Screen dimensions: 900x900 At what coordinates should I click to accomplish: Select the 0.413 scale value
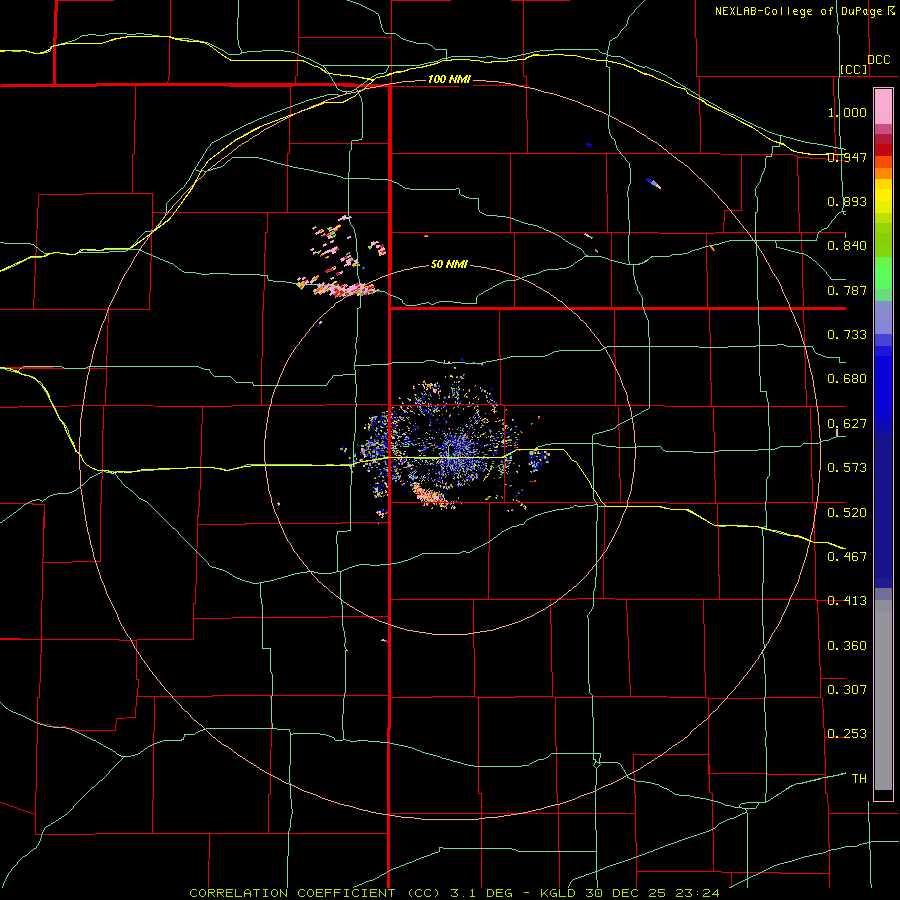pos(847,601)
